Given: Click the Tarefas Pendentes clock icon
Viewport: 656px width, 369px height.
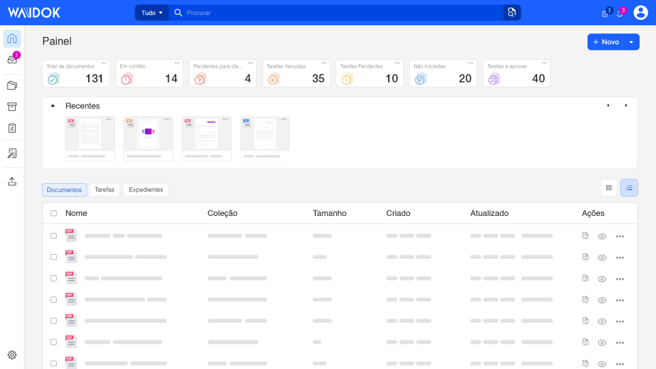Looking at the screenshot, I should 347,79.
